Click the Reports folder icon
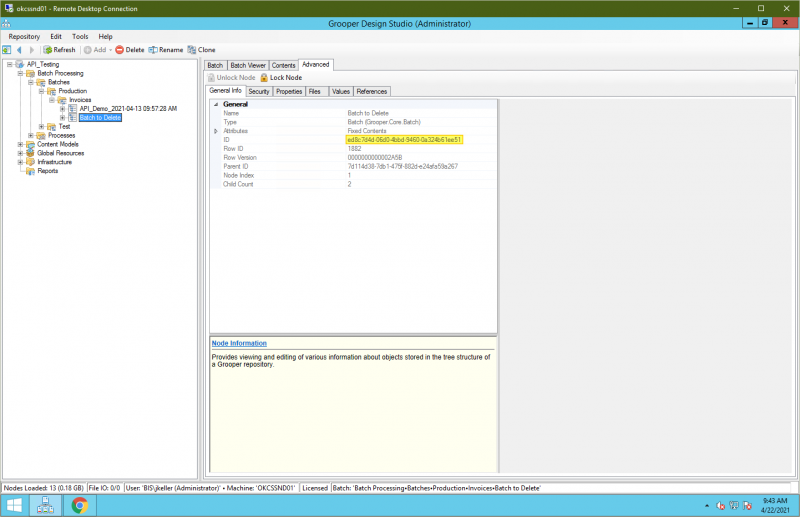800x517 pixels. 31,171
